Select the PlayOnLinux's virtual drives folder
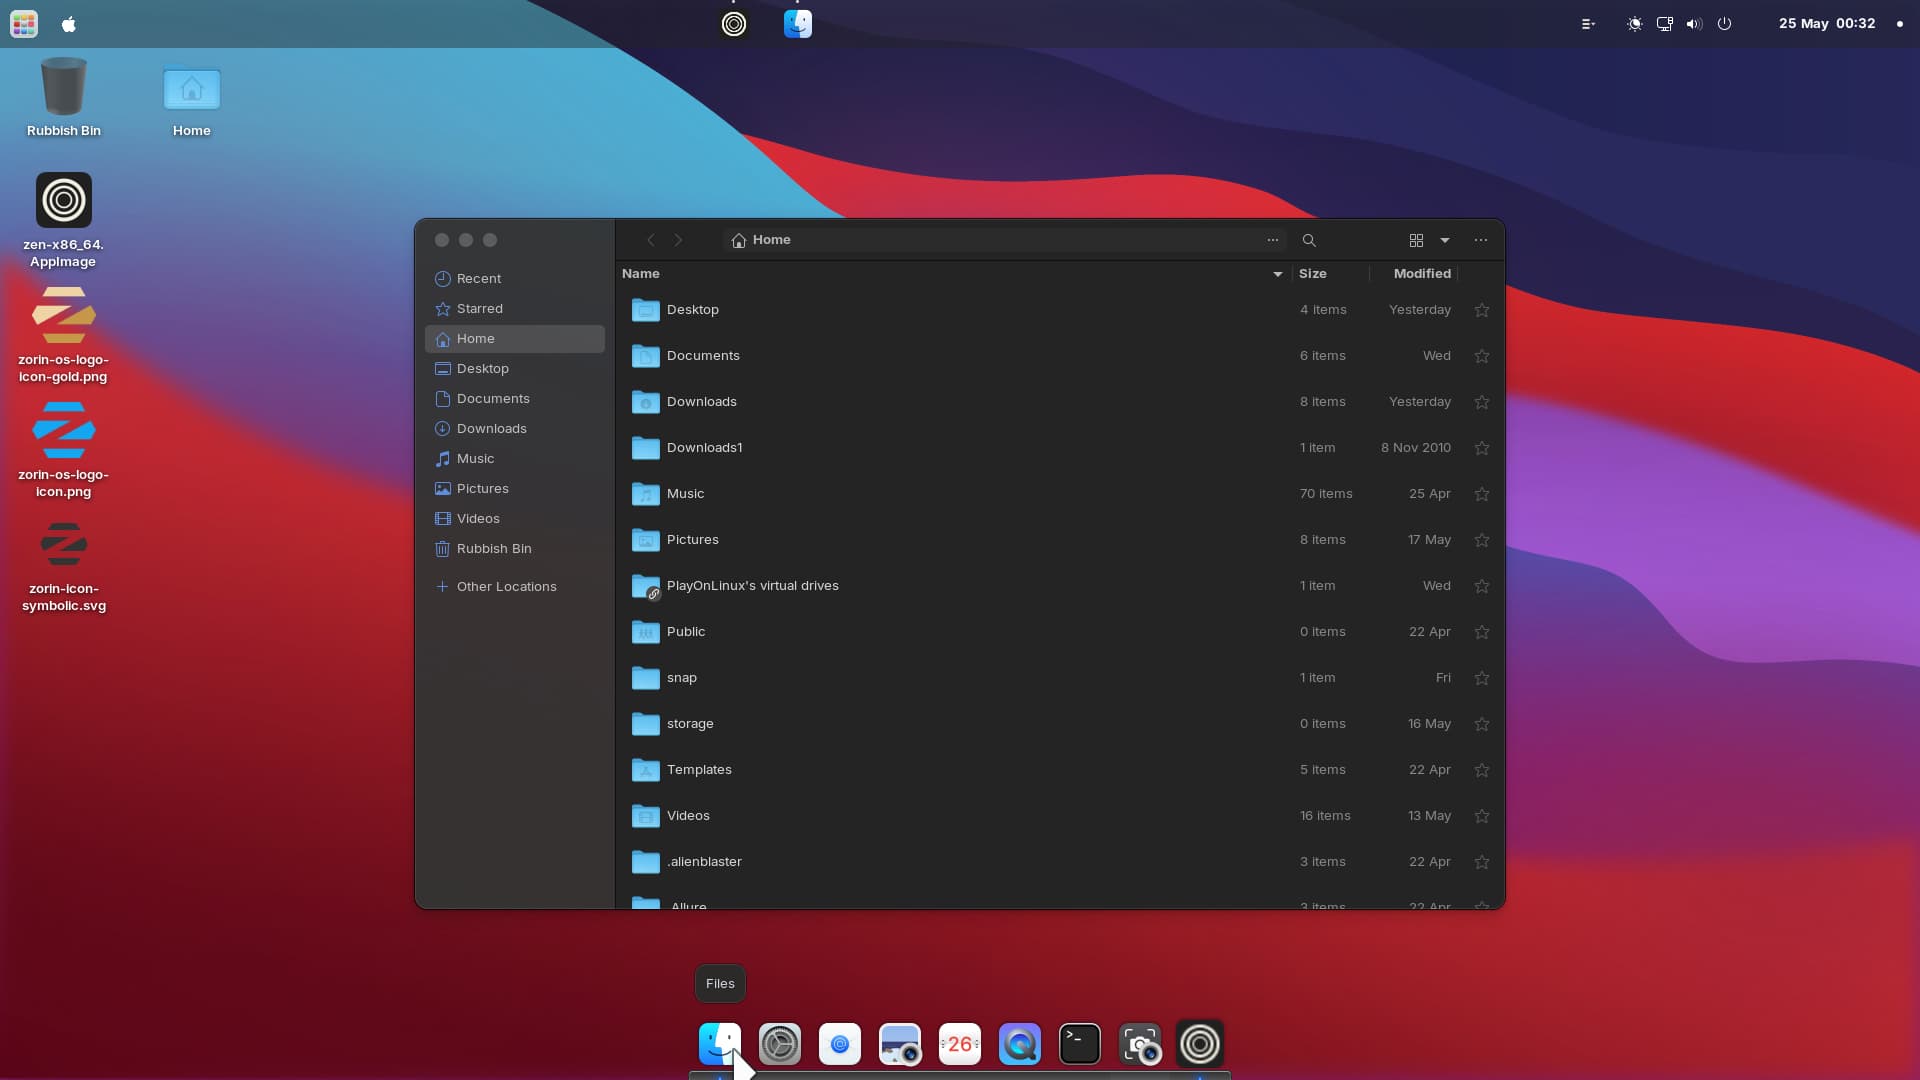This screenshot has width=1920, height=1080. pos(1060,586)
